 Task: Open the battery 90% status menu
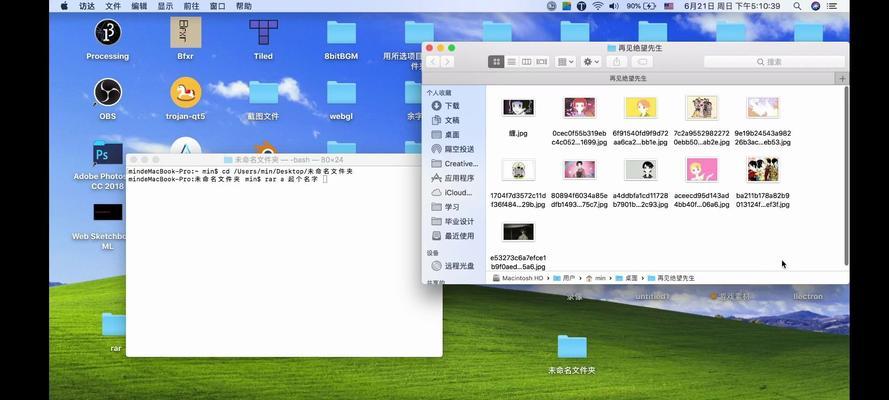point(641,6)
